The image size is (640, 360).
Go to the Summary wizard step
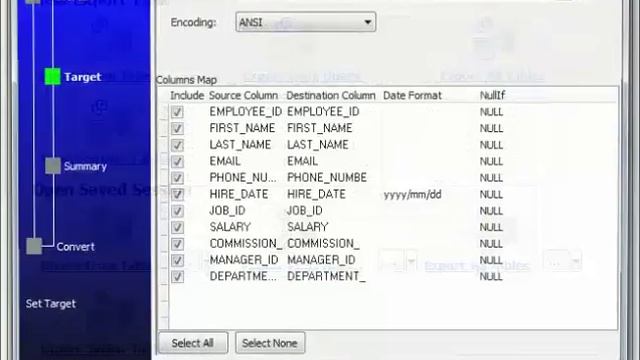85,166
